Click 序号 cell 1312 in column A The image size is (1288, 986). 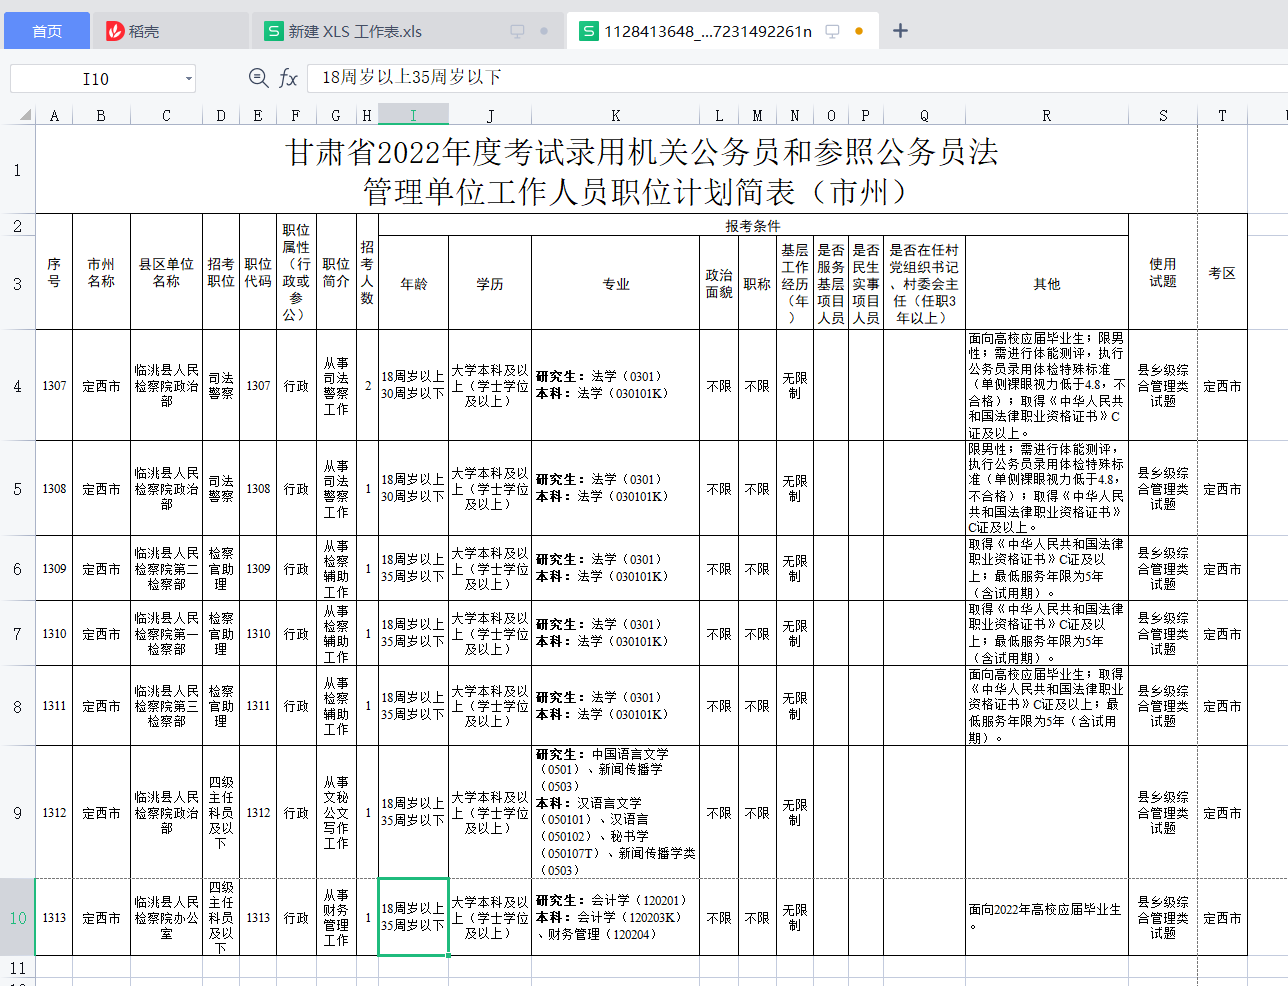click(54, 812)
